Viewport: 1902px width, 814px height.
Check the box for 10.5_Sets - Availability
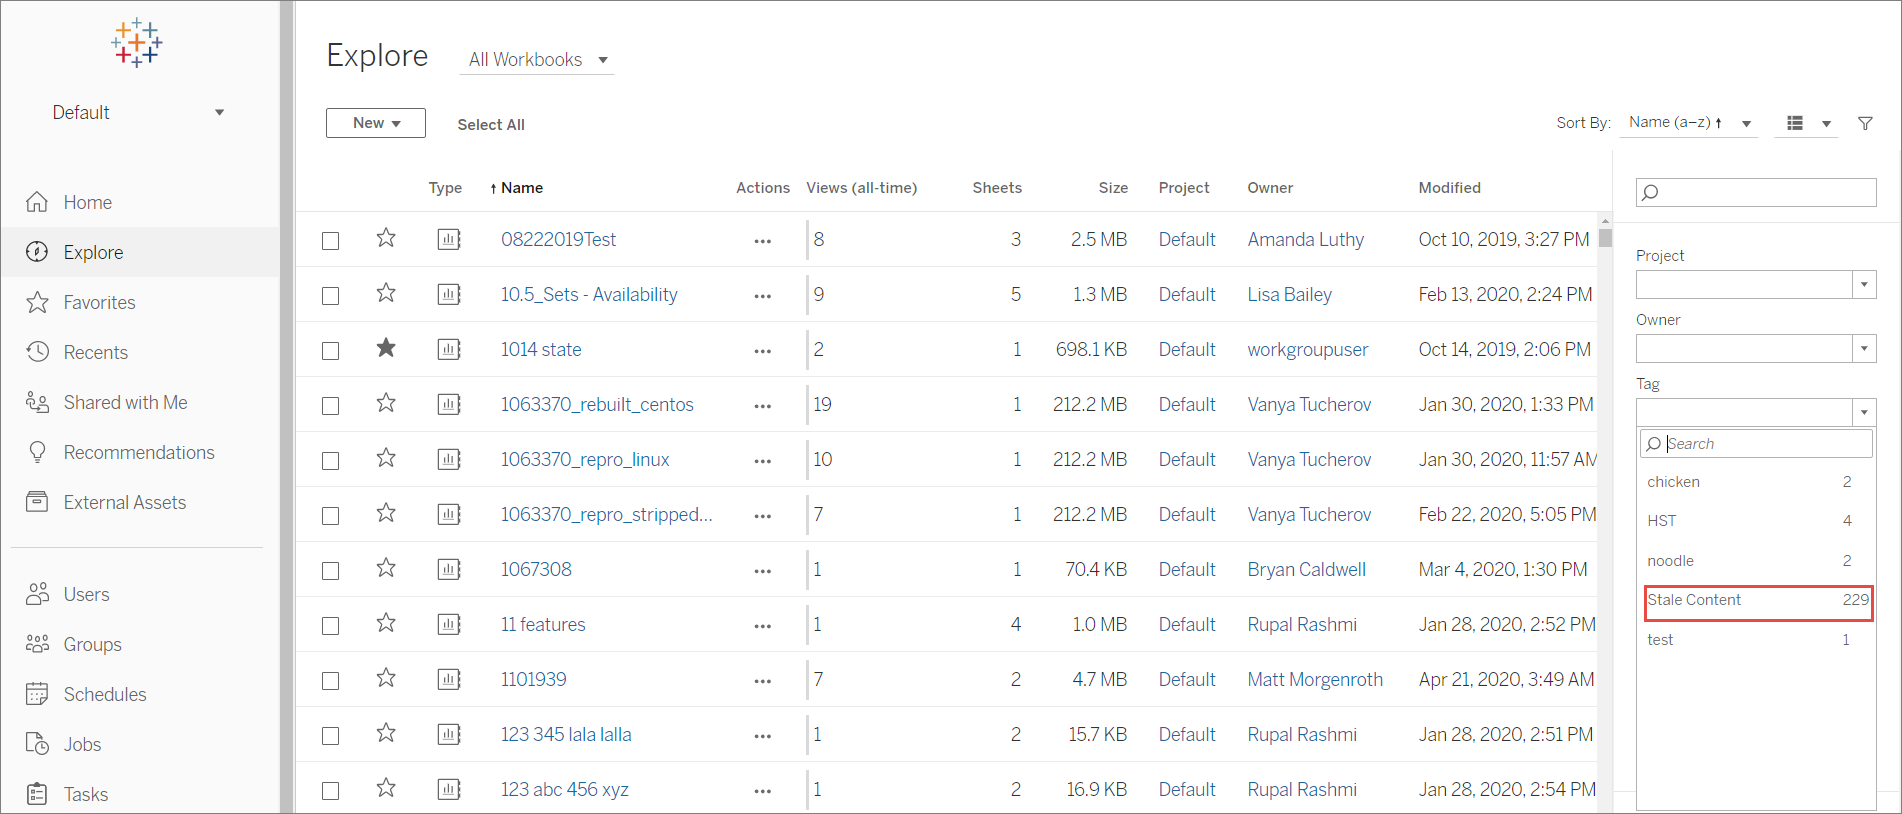pyautogui.click(x=331, y=295)
